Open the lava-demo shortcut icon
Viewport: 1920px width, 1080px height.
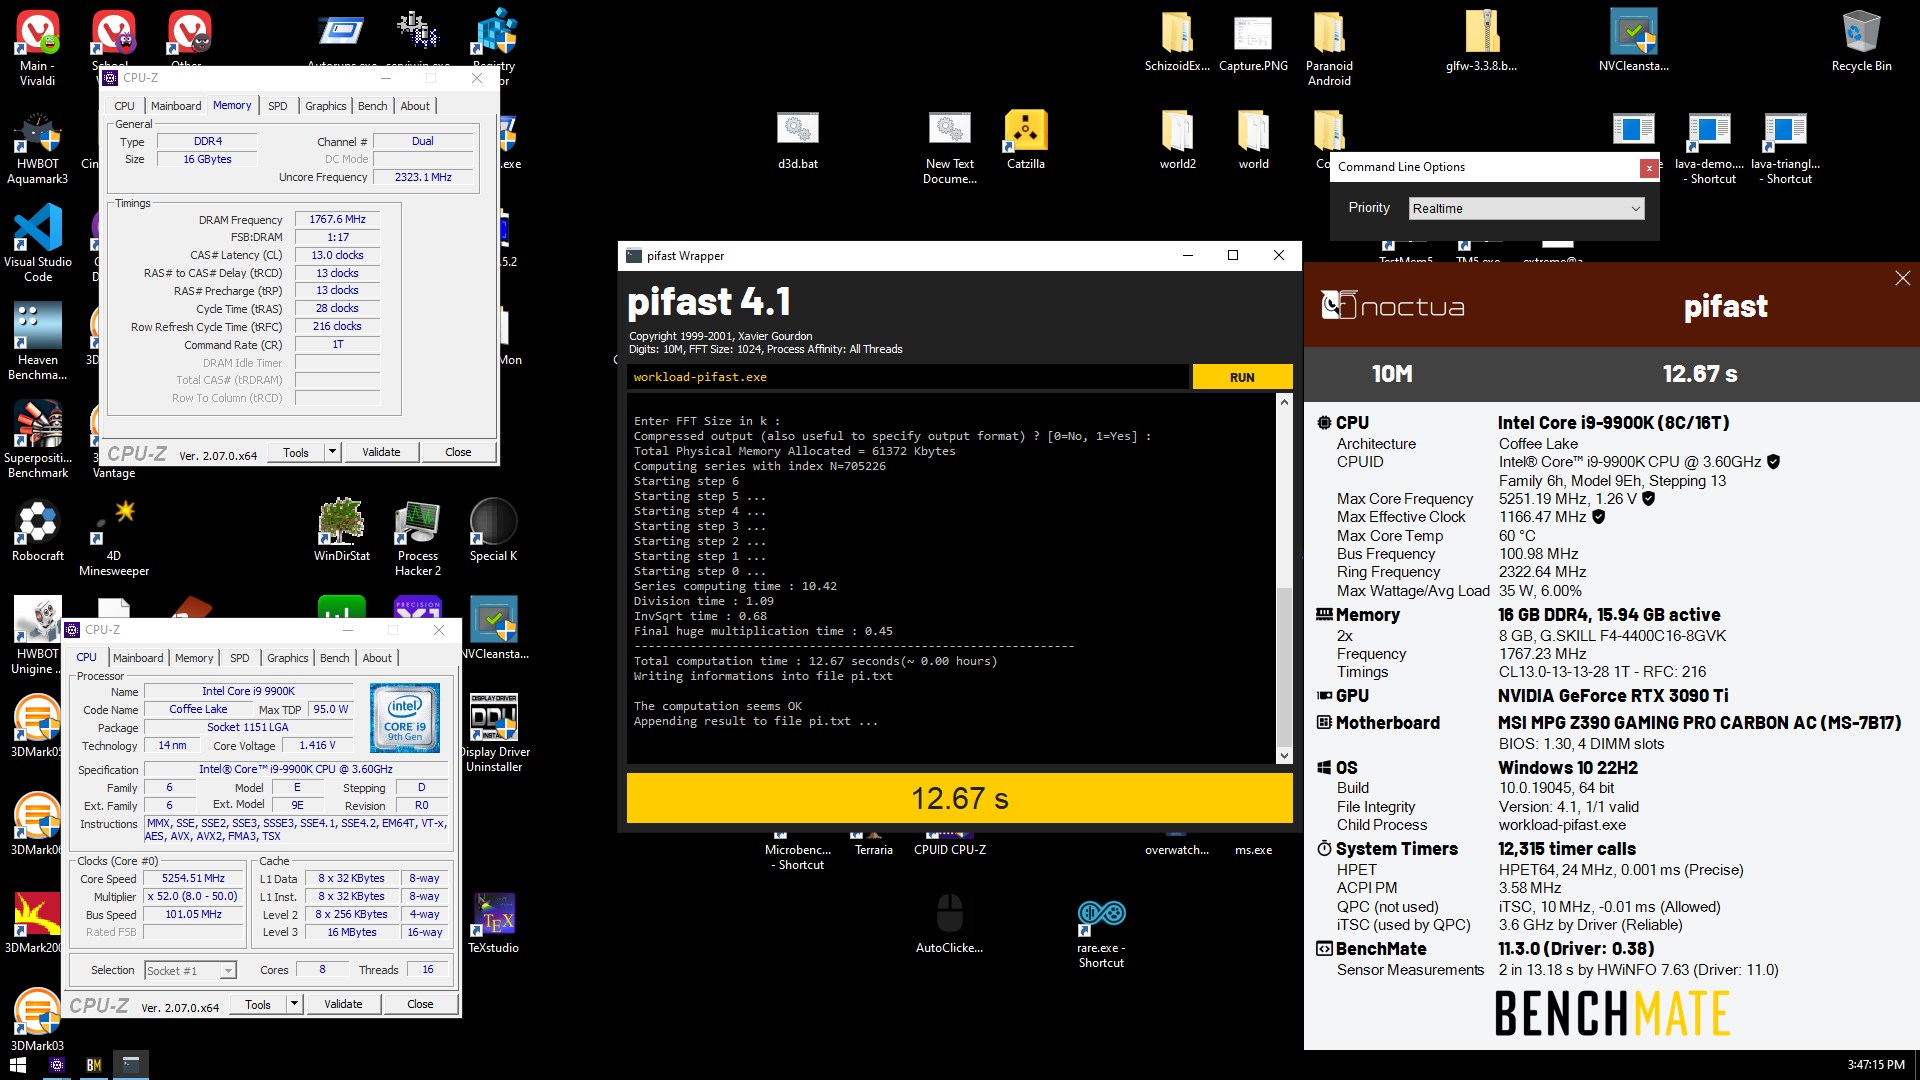pos(1709,147)
